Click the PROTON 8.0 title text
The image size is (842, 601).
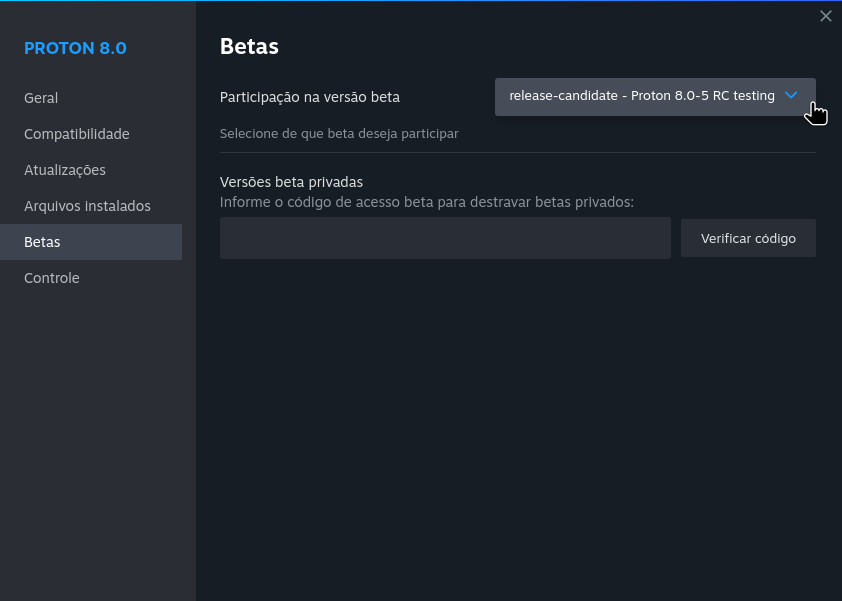(75, 48)
